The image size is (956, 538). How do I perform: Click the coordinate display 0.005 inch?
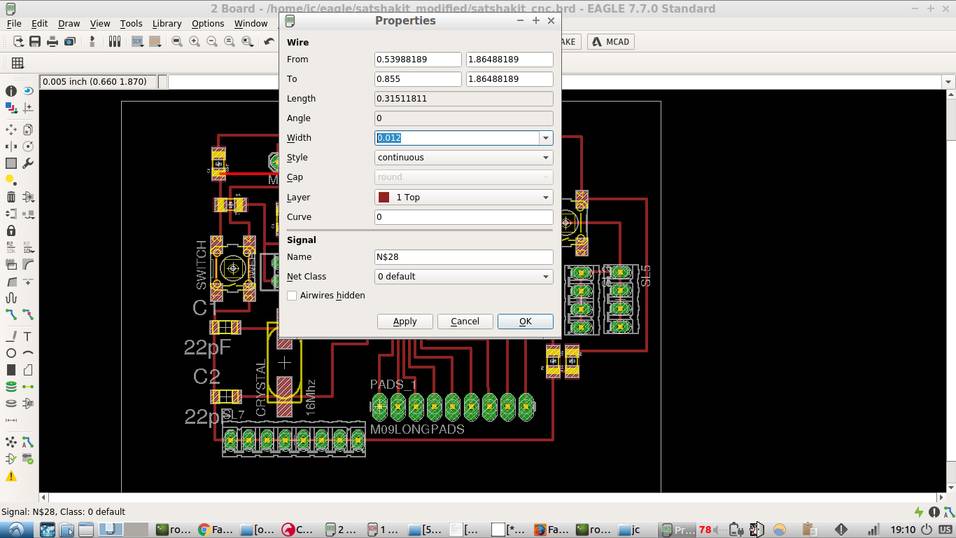coord(98,82)
